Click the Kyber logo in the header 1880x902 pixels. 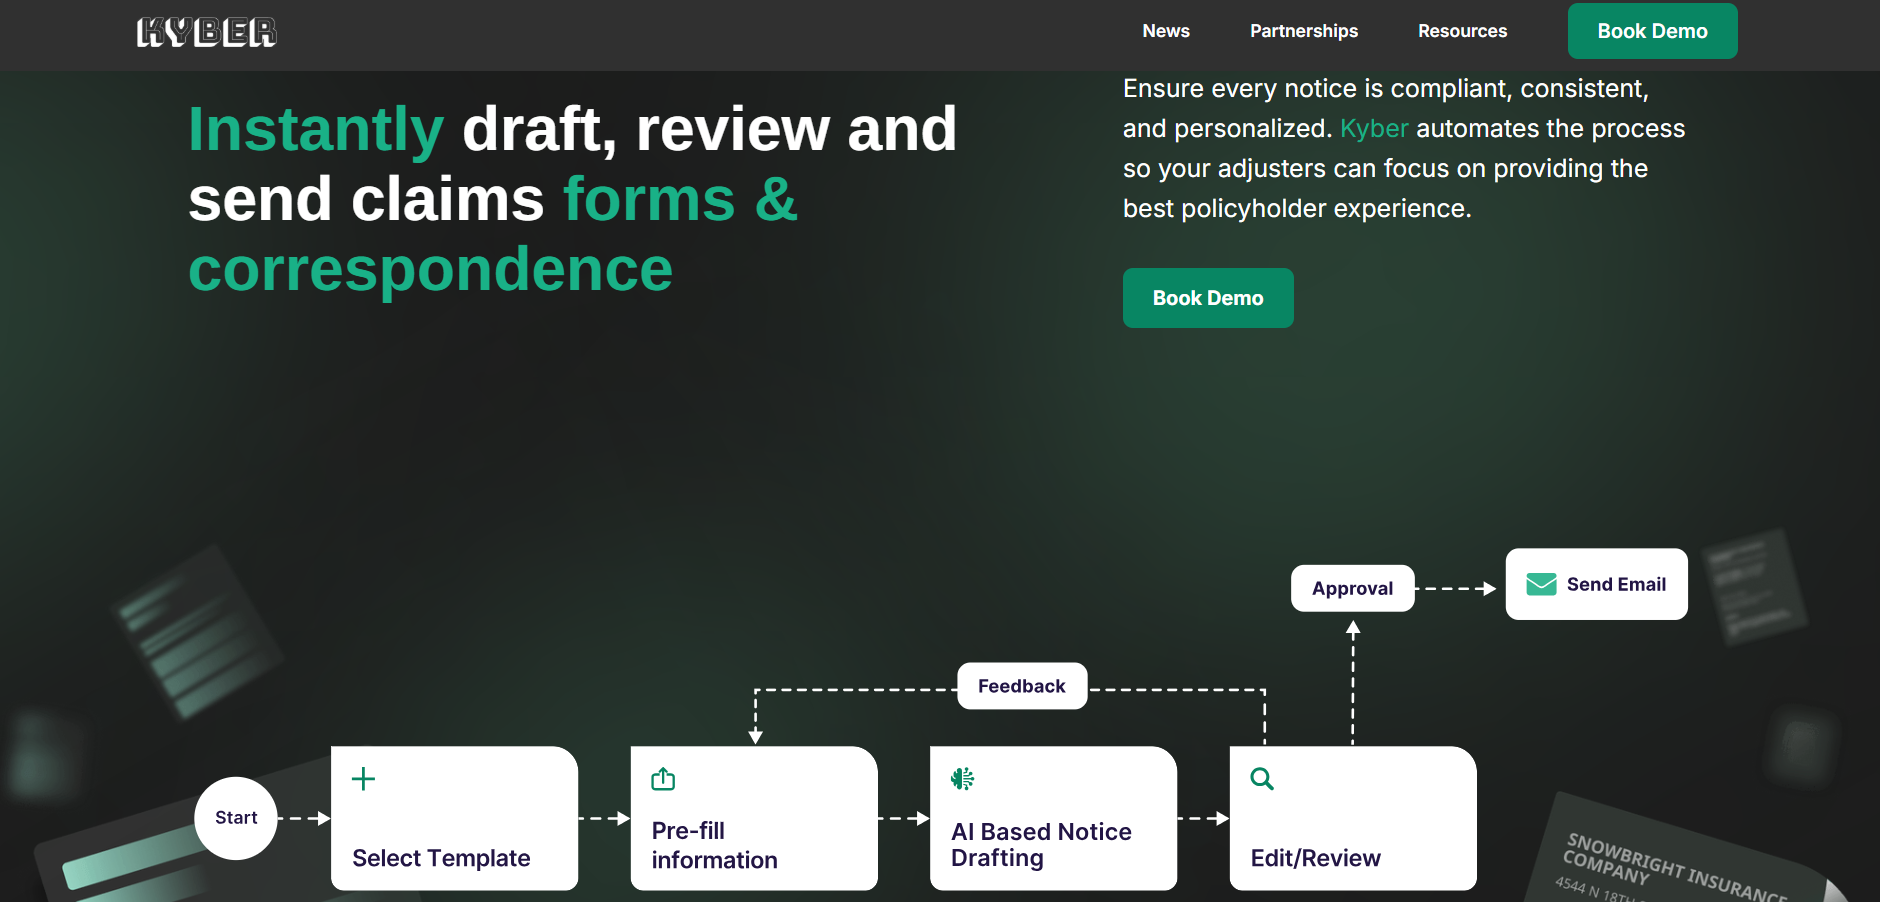click(x=206, y=32)
